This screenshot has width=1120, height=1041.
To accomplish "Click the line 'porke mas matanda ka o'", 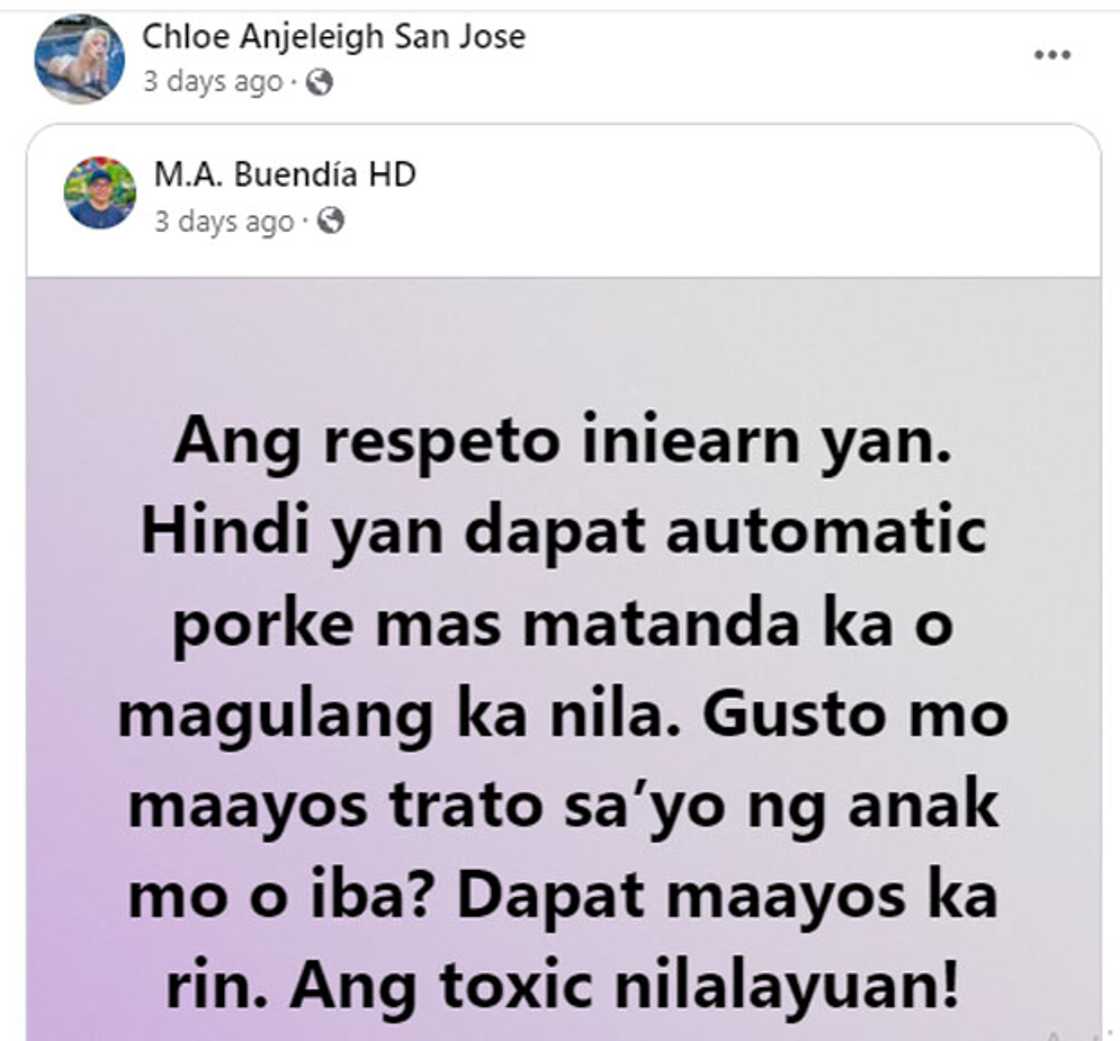I will click(563, 624).
